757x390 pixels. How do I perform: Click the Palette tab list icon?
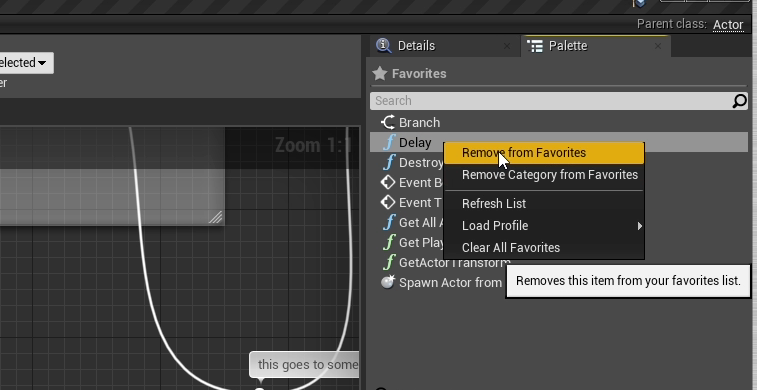click(x=535, y=46)
